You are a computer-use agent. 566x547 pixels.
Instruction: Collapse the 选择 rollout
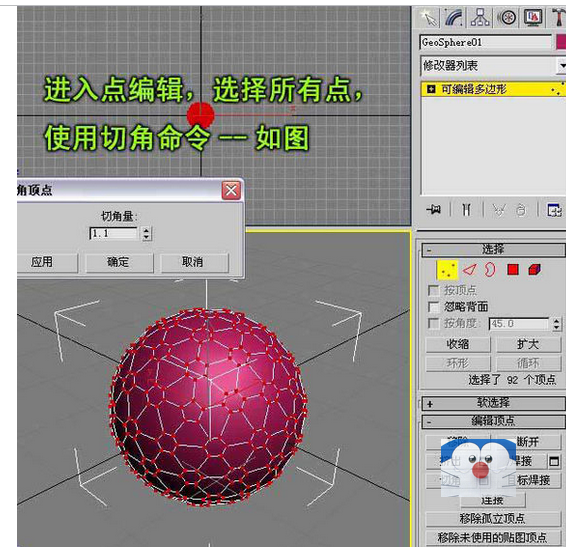(493, 249)
